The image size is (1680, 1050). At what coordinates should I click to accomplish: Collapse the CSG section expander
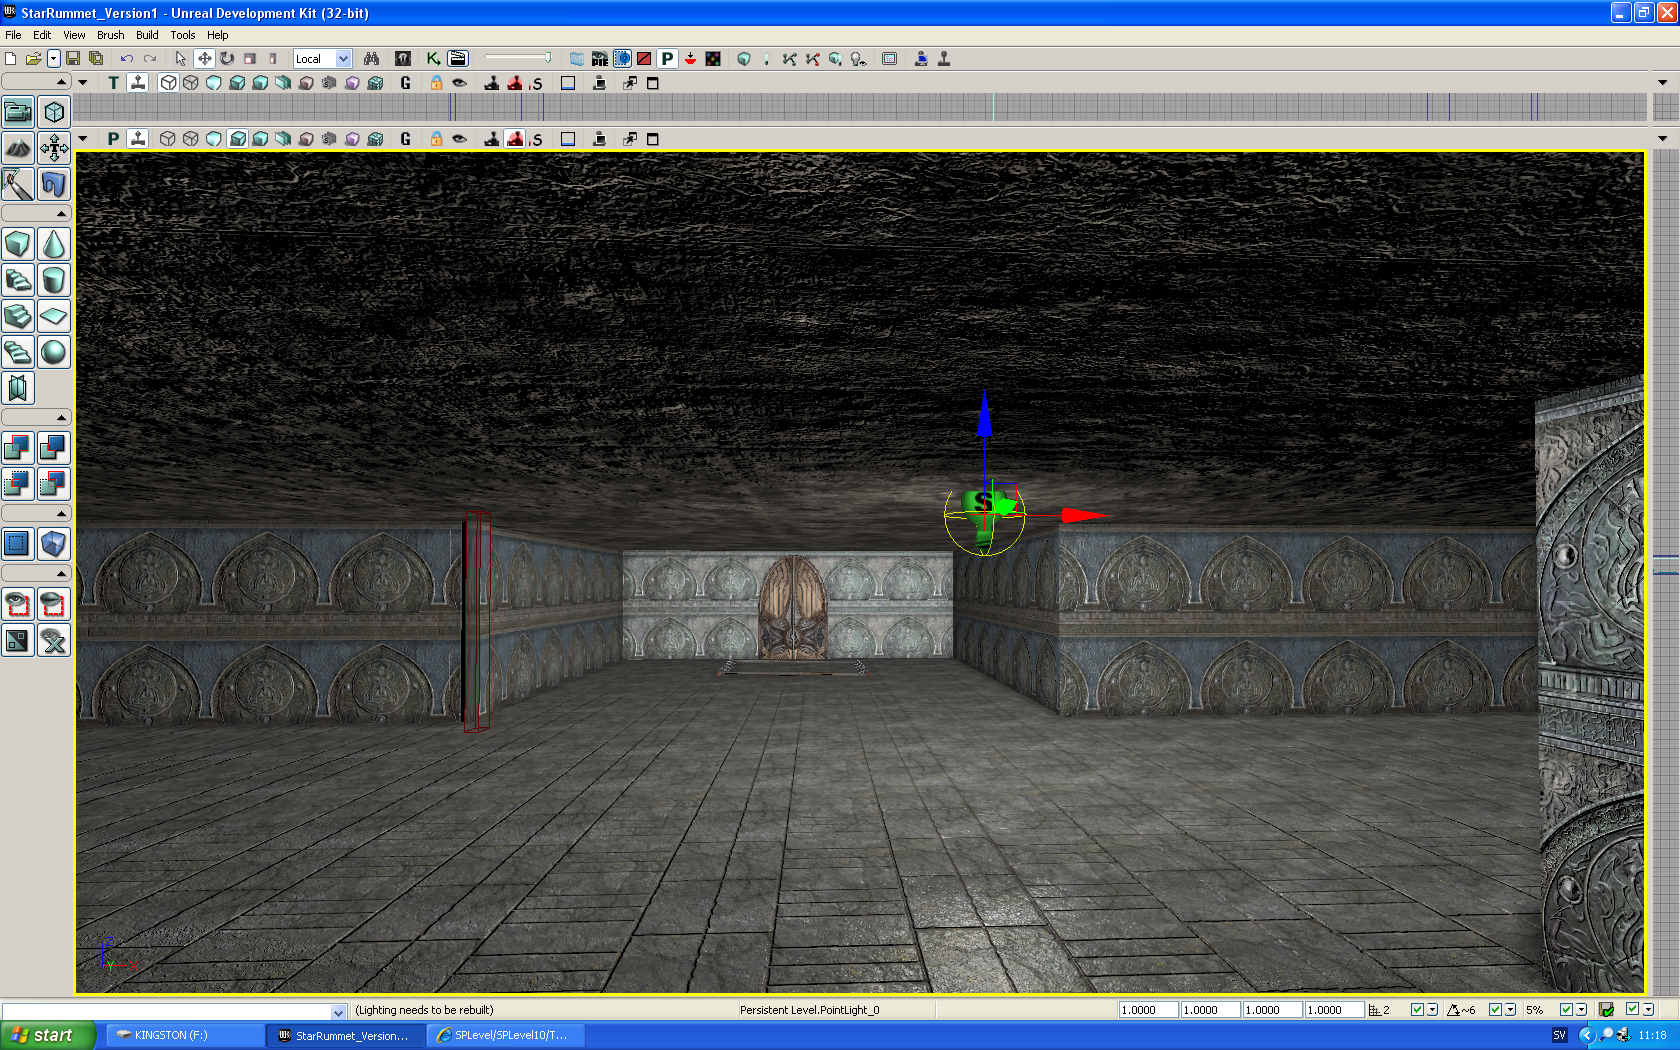click(36, 417)
